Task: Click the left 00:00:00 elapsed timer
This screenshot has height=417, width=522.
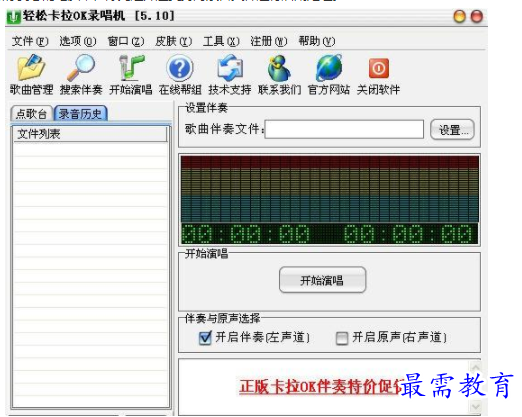Action: pyautogui.click(x=246, y=234)
